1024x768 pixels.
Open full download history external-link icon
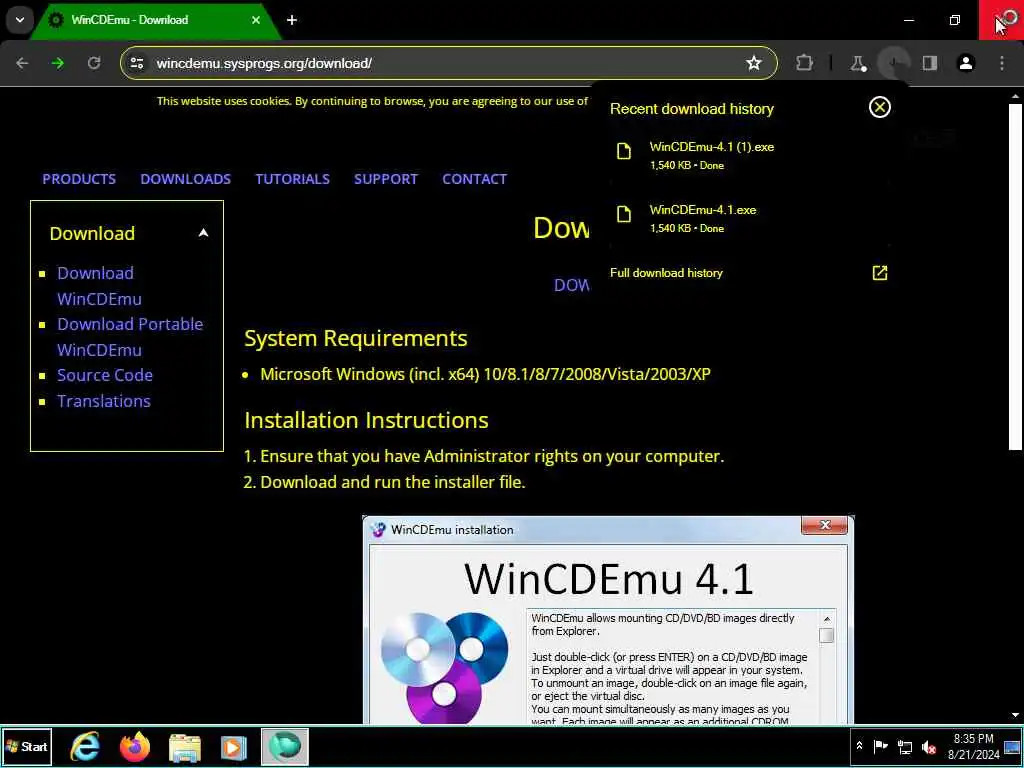tap(880, 272)
